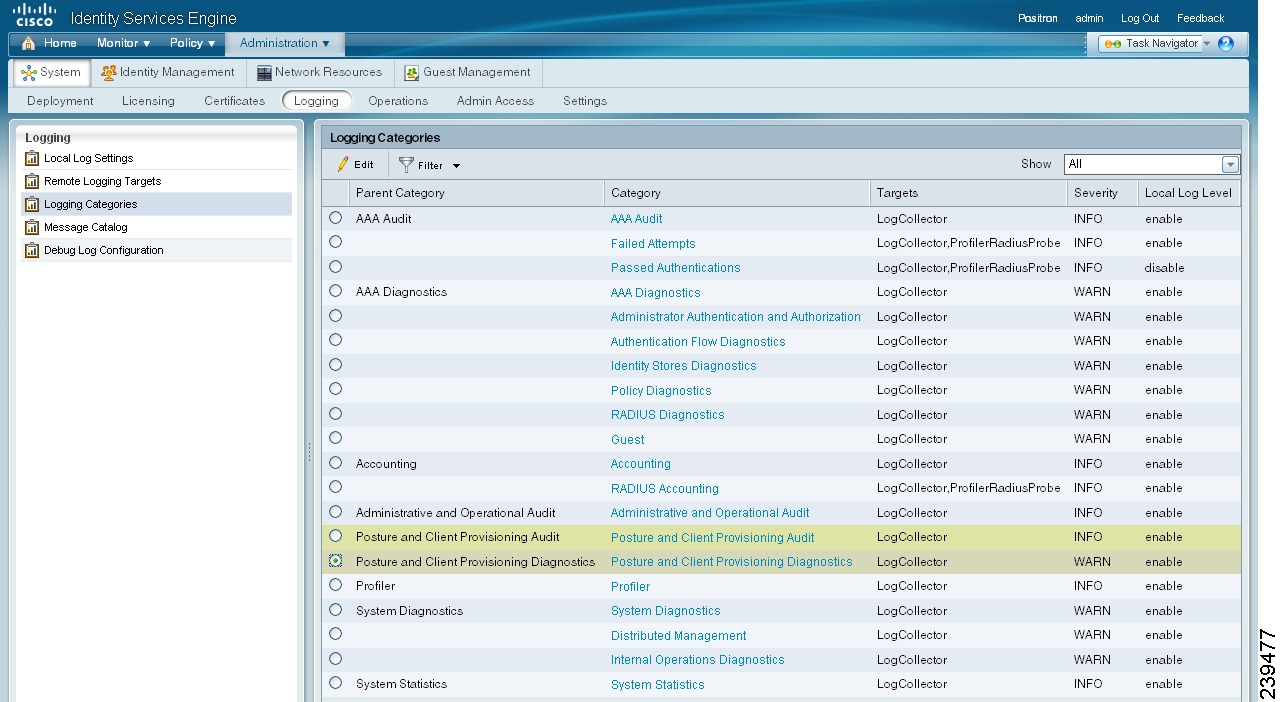Open the Accounting category link
Screen dimensions: 1283x702
pyautogui.click(x=641, y=464)
